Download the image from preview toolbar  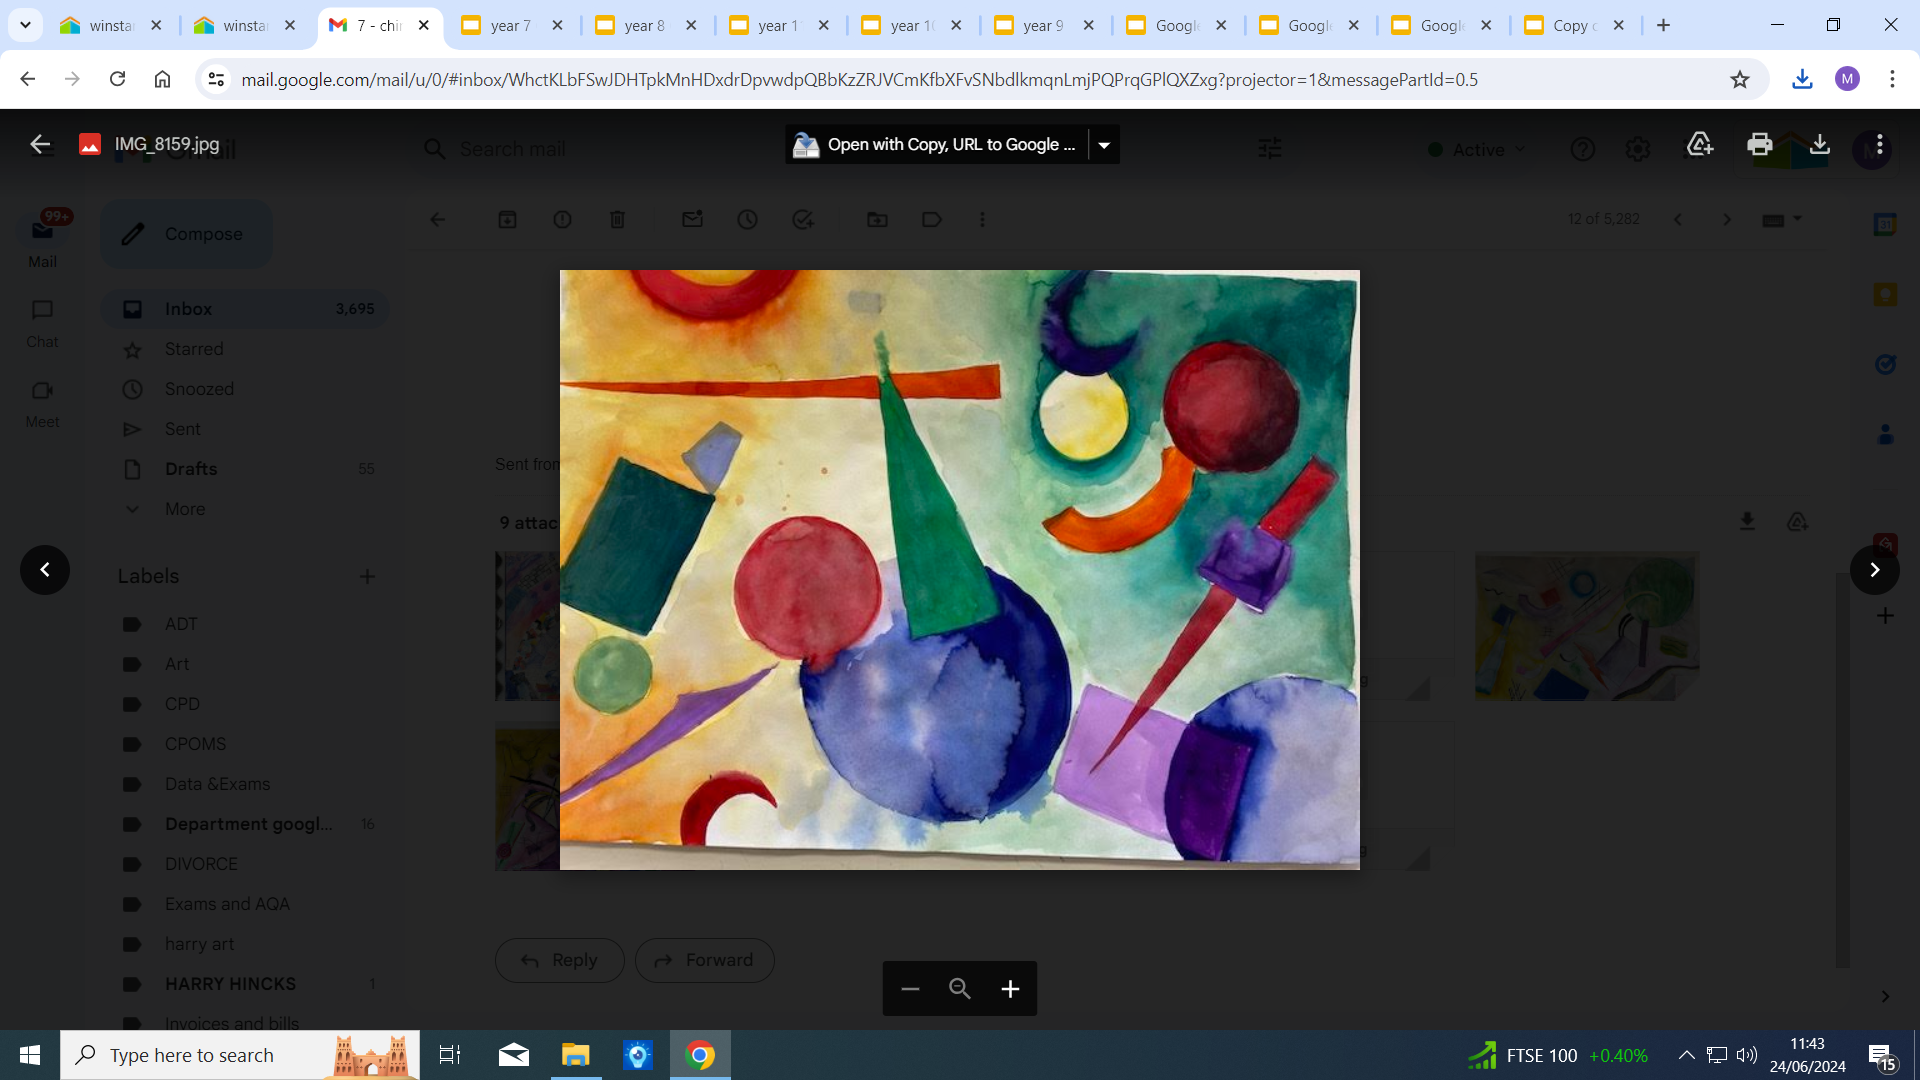[x=1820, y=144]
